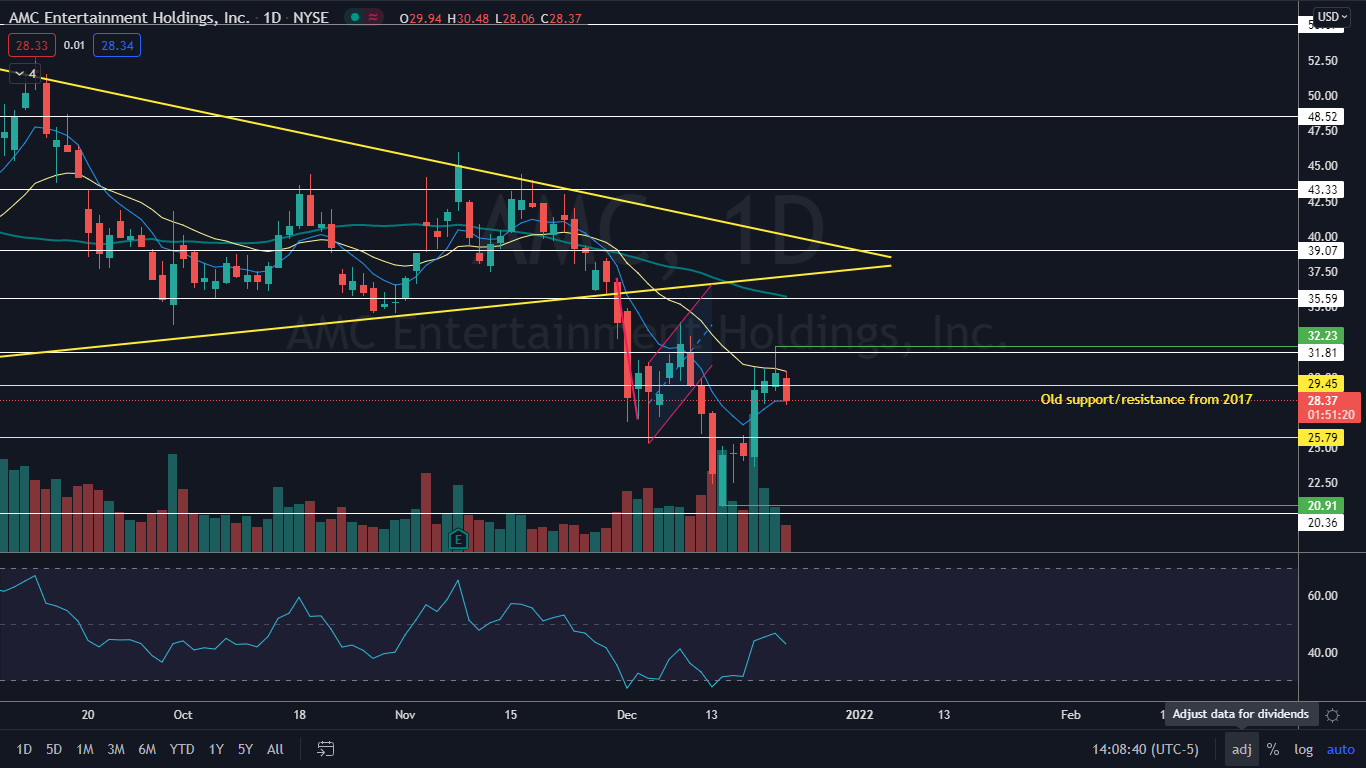1366x768 pixels.
Task: Click the spread value 0.01
Action: pyautogui.click(x=74, y=44)
